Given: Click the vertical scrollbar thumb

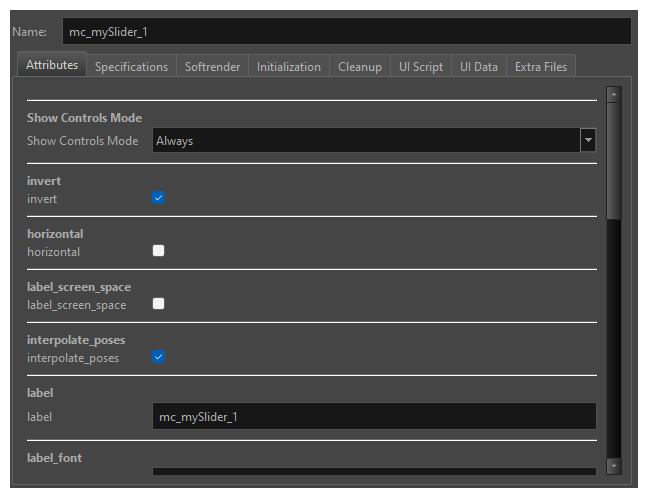Looking at the screenshot, I should (614, 161).
